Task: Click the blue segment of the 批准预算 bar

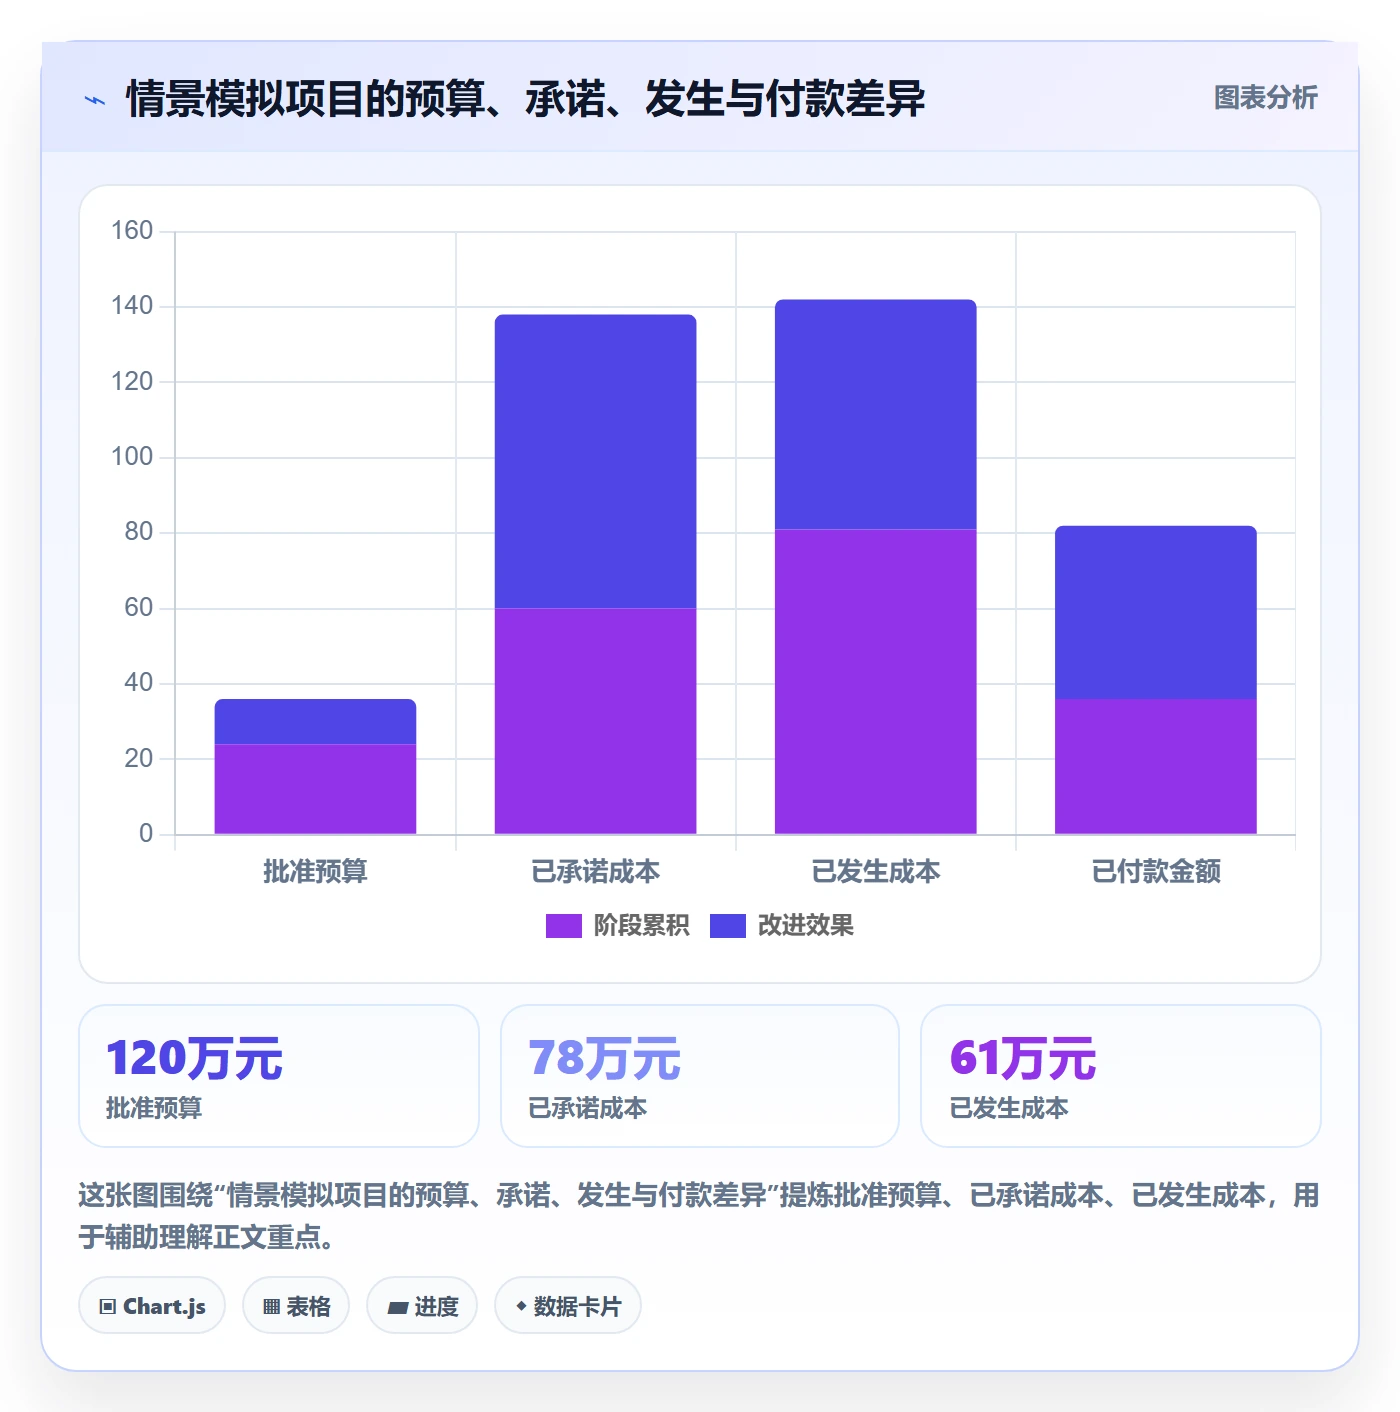Action: coord(315,721)
